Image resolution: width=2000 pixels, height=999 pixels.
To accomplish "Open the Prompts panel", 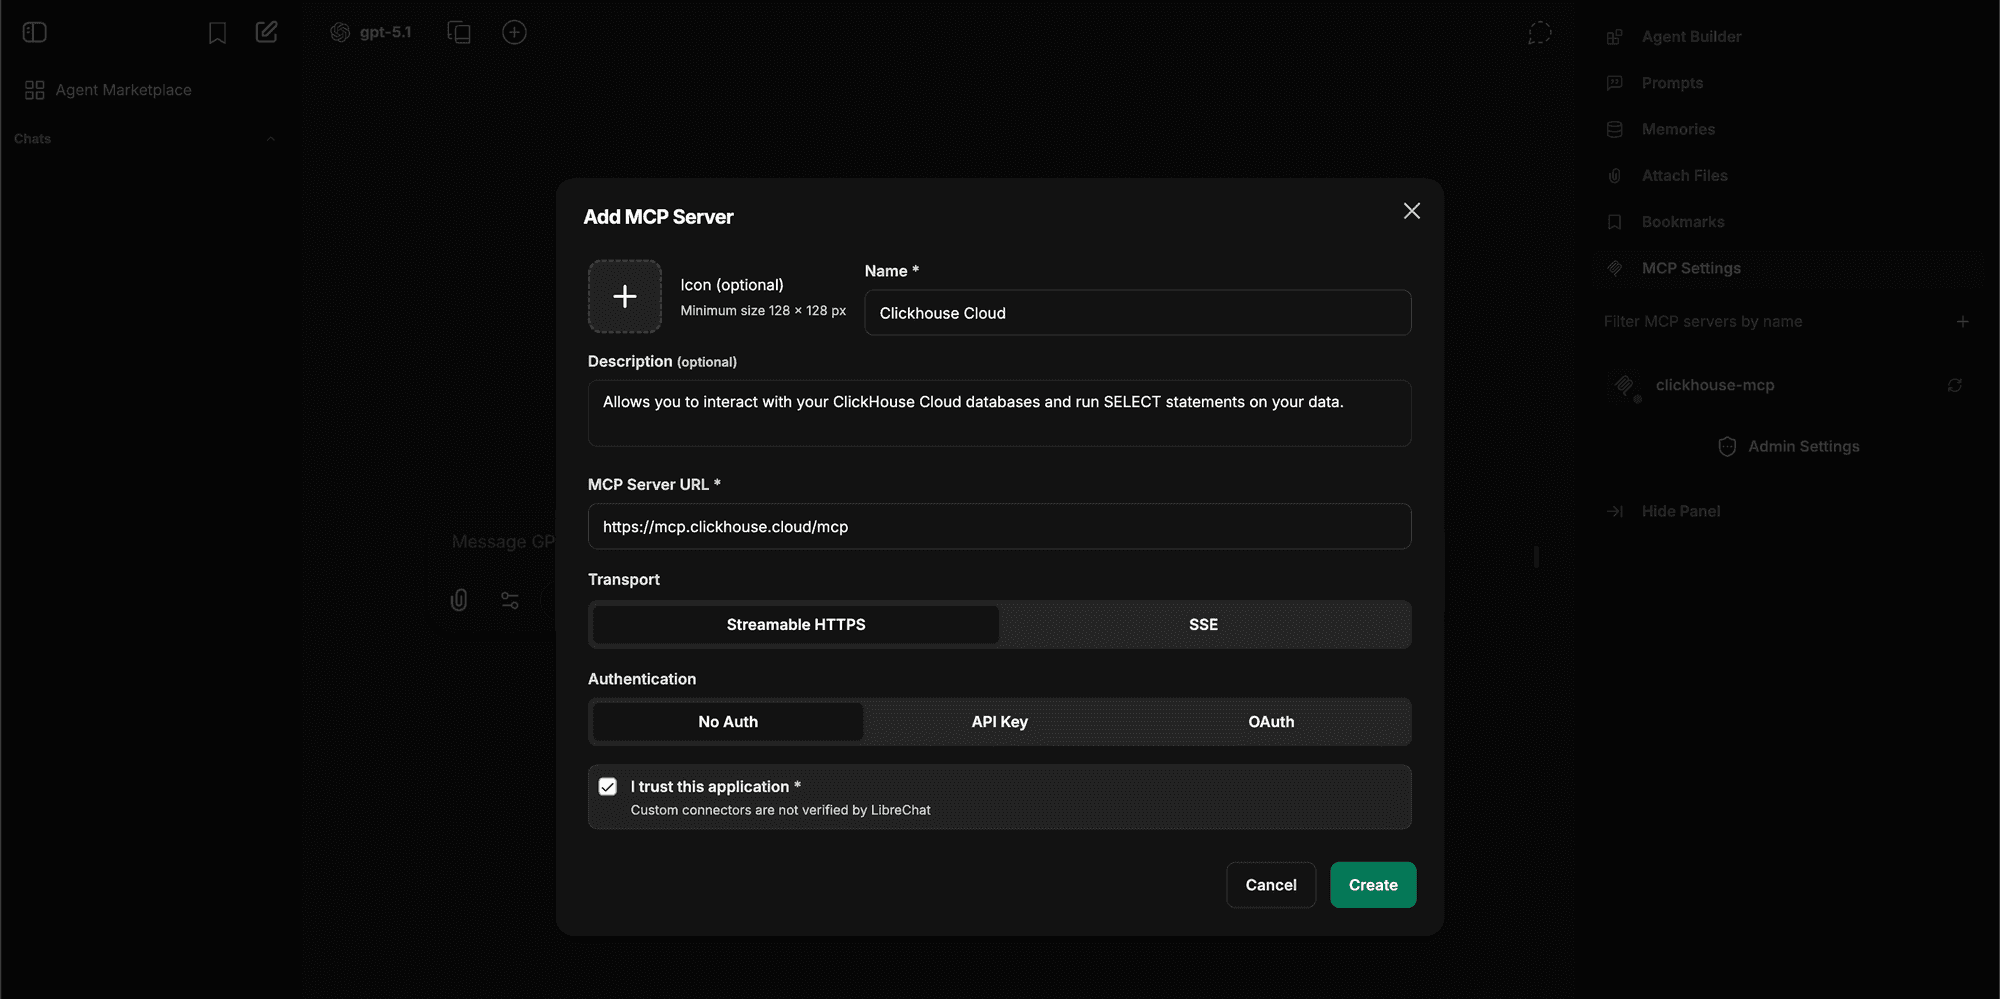I will click(x=1672, y=83).
